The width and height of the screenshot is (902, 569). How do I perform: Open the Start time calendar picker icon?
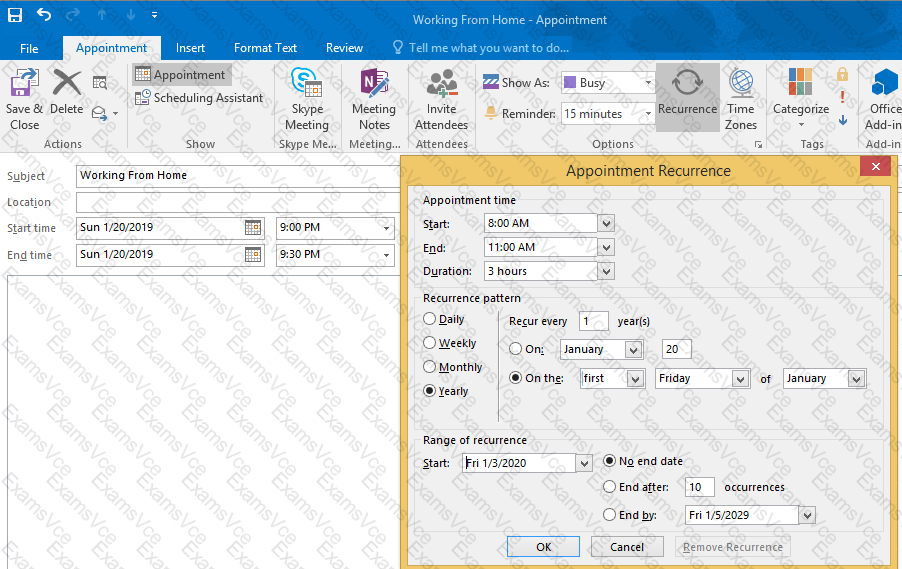click(x=253, y=228)
